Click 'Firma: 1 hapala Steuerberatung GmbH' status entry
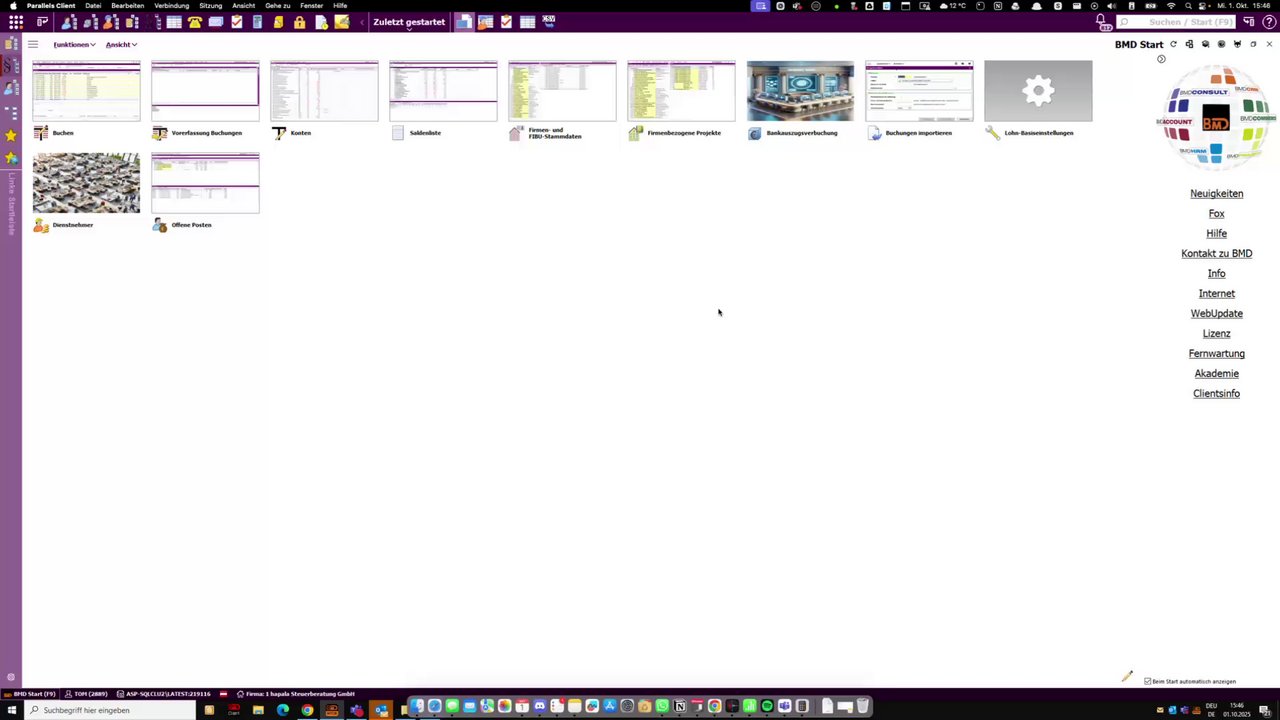The height and width of the screenshot is (720, 1280). pyautogui.click(x=295, y=694)
